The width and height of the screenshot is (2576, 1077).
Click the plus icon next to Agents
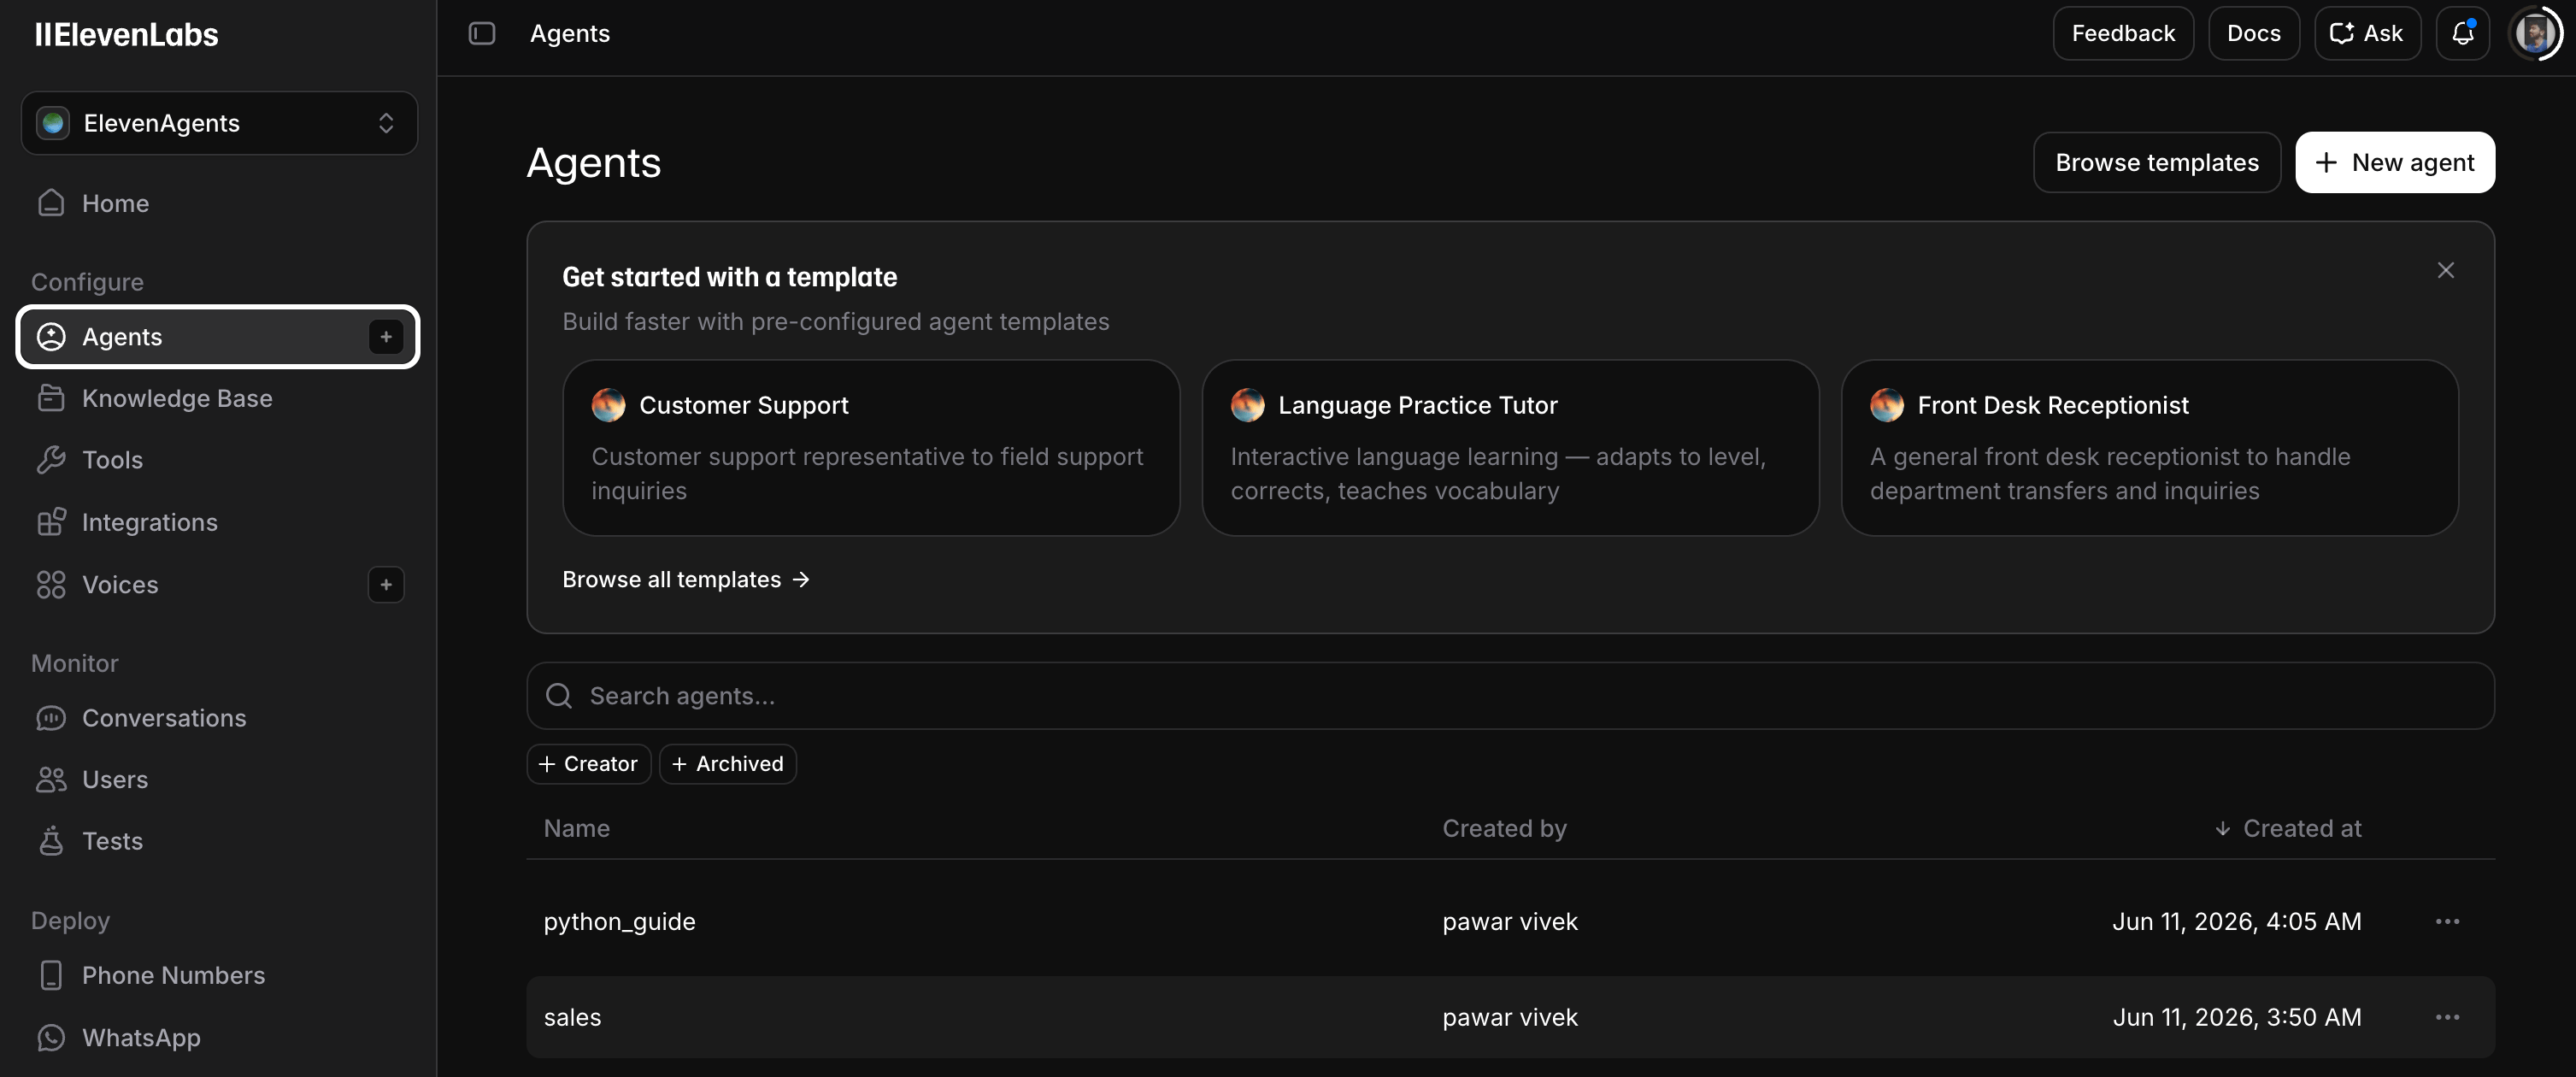(386, 337)
